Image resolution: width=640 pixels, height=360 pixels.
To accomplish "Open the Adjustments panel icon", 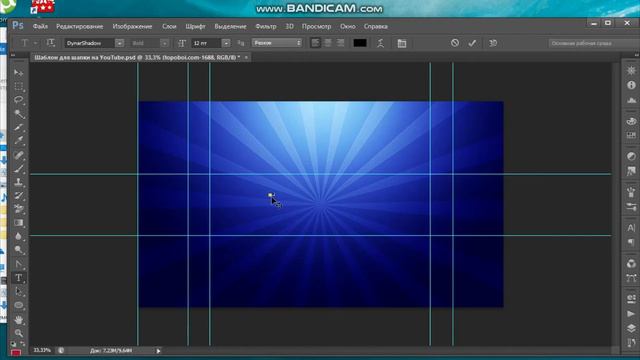I will pos(631,156).
